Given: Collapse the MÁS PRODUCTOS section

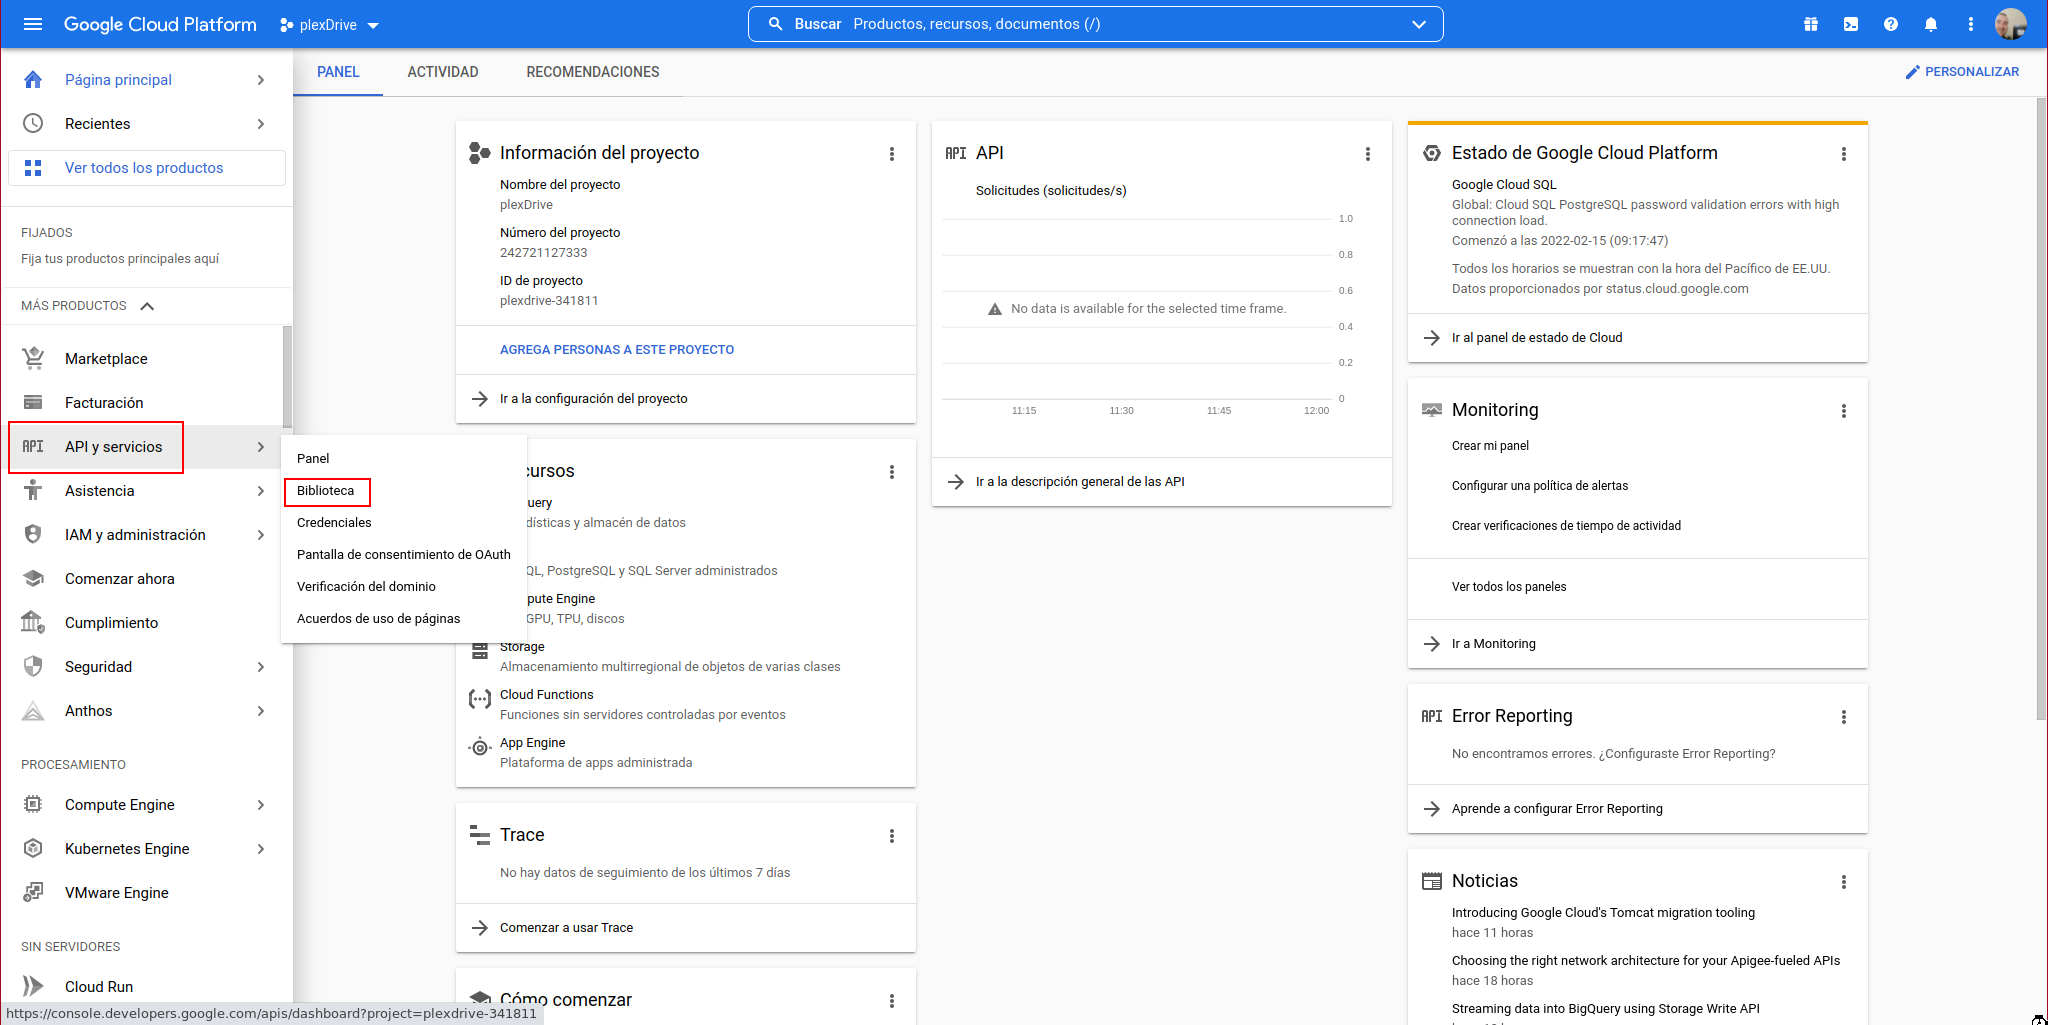Looking at the screenshot, I should coord(147,306).
